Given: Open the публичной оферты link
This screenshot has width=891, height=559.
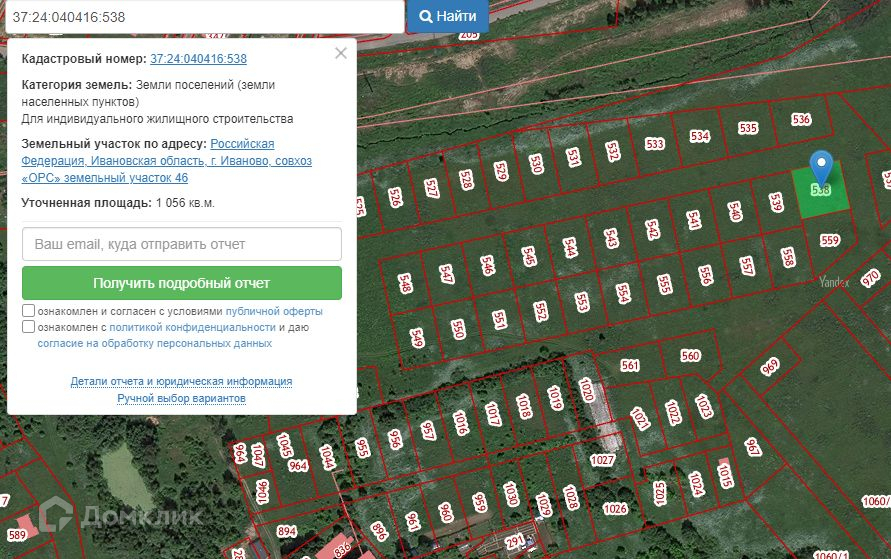Looking at the screenshot, I should click(274, 311).
